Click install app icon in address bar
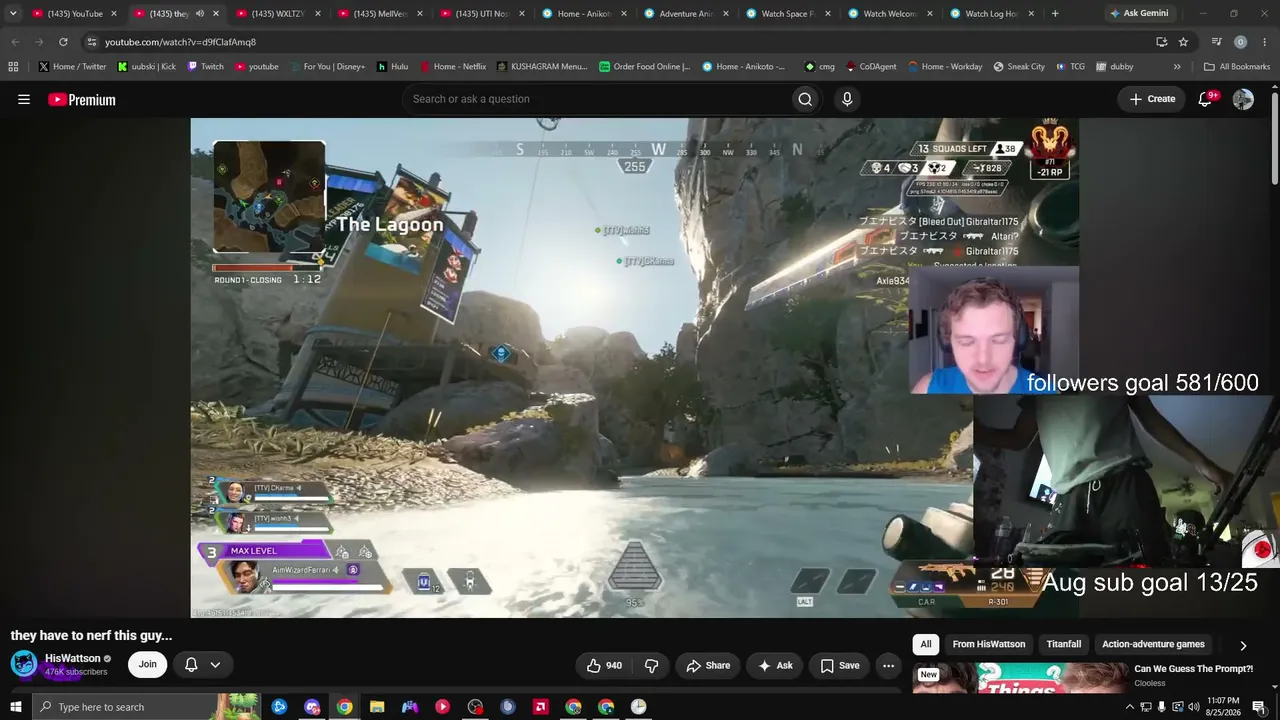Image resolution: width=1280 pixels, height=720 pixels. tap(1161, 42)
